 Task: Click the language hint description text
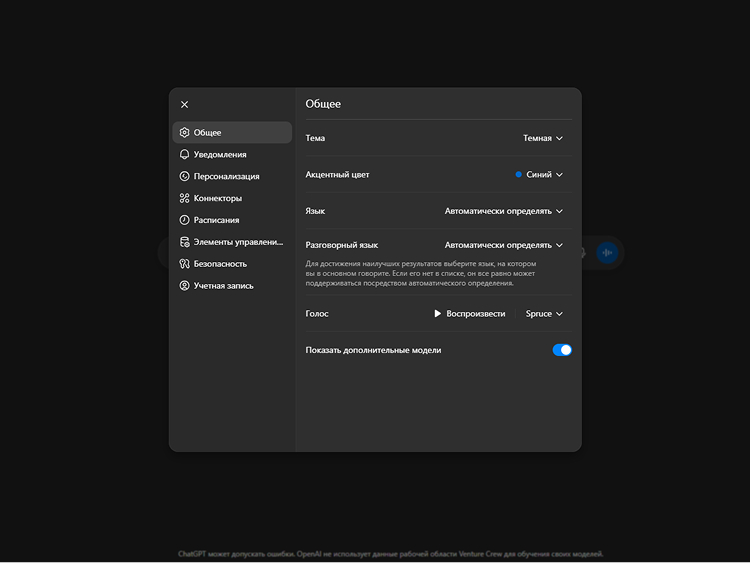click(x=421, y=274)
